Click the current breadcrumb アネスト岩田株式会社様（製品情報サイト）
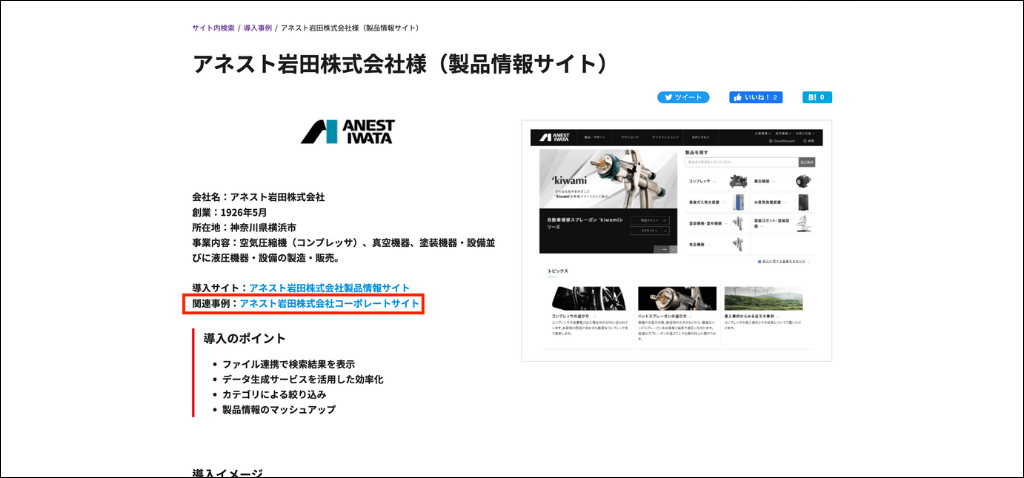 tap(351, 28)
